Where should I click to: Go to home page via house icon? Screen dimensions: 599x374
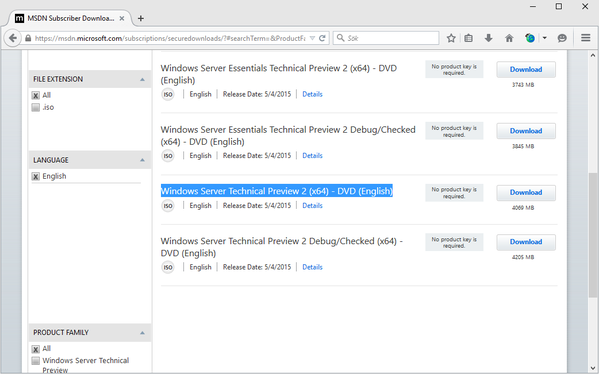click(x=509, y=38)
